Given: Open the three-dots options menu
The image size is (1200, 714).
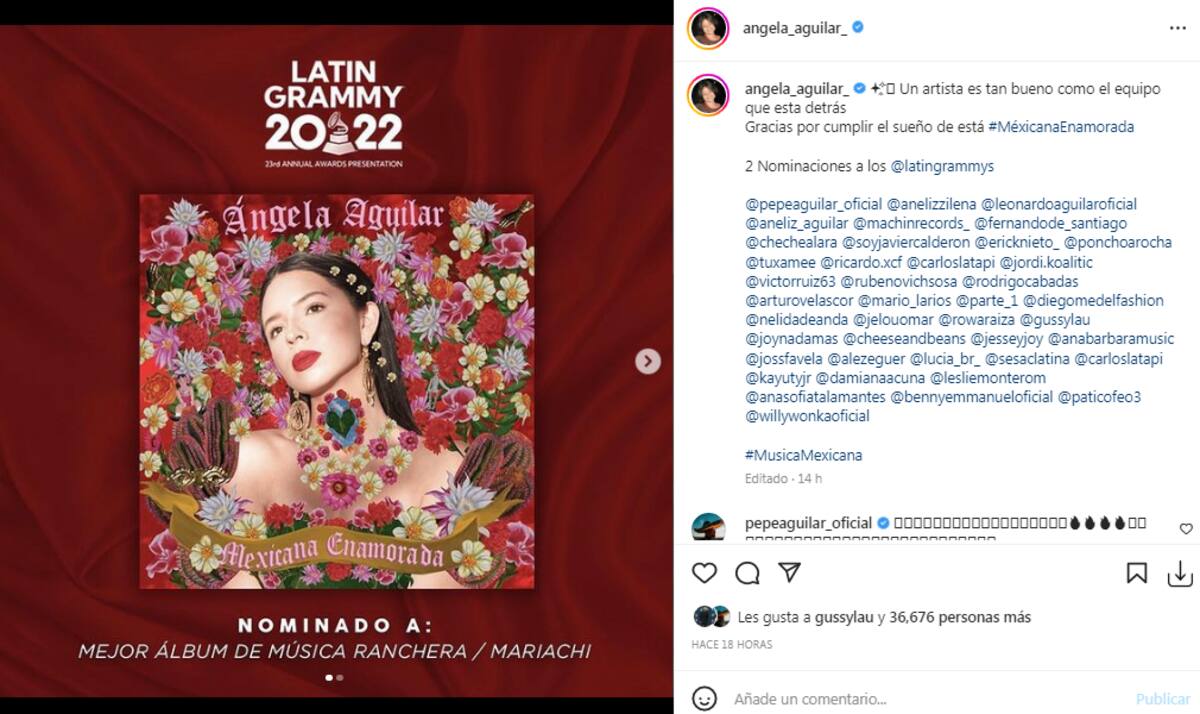Looking at the screenshot, I should tap(1177, 28).
